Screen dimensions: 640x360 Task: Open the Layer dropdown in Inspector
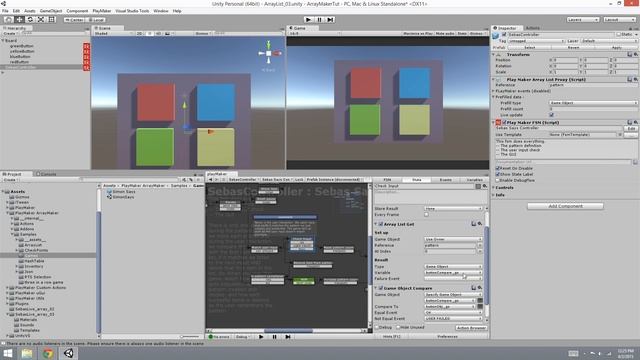(609, 41)
